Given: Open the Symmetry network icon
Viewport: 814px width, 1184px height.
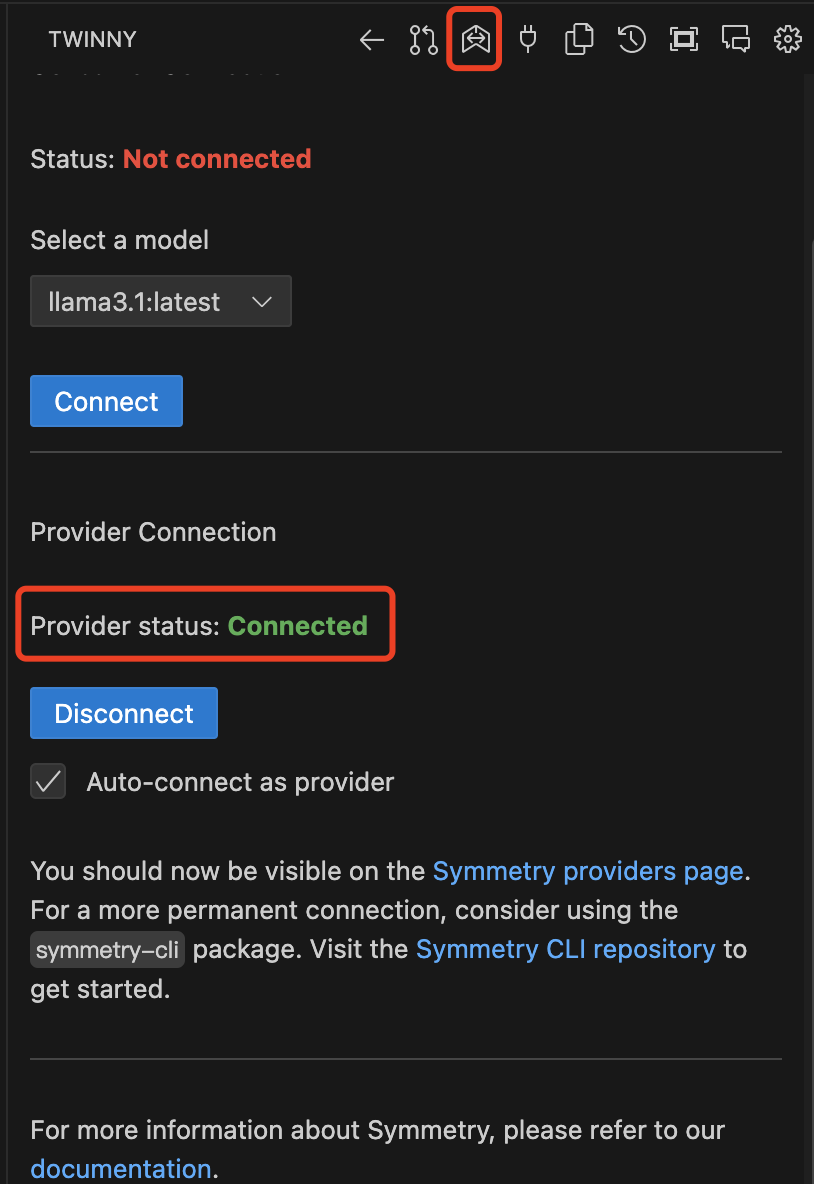Looking at the screenshot, I should click(476, 39).
